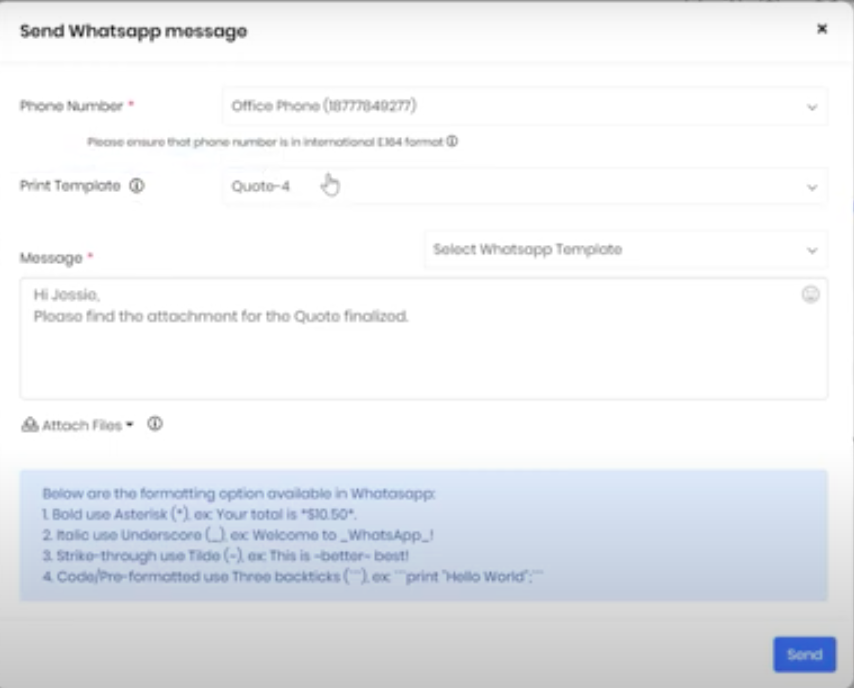Click the Bold use Asterisk formatting hint
The width and height of the screenshot is (854, 688).
point(199,514)
